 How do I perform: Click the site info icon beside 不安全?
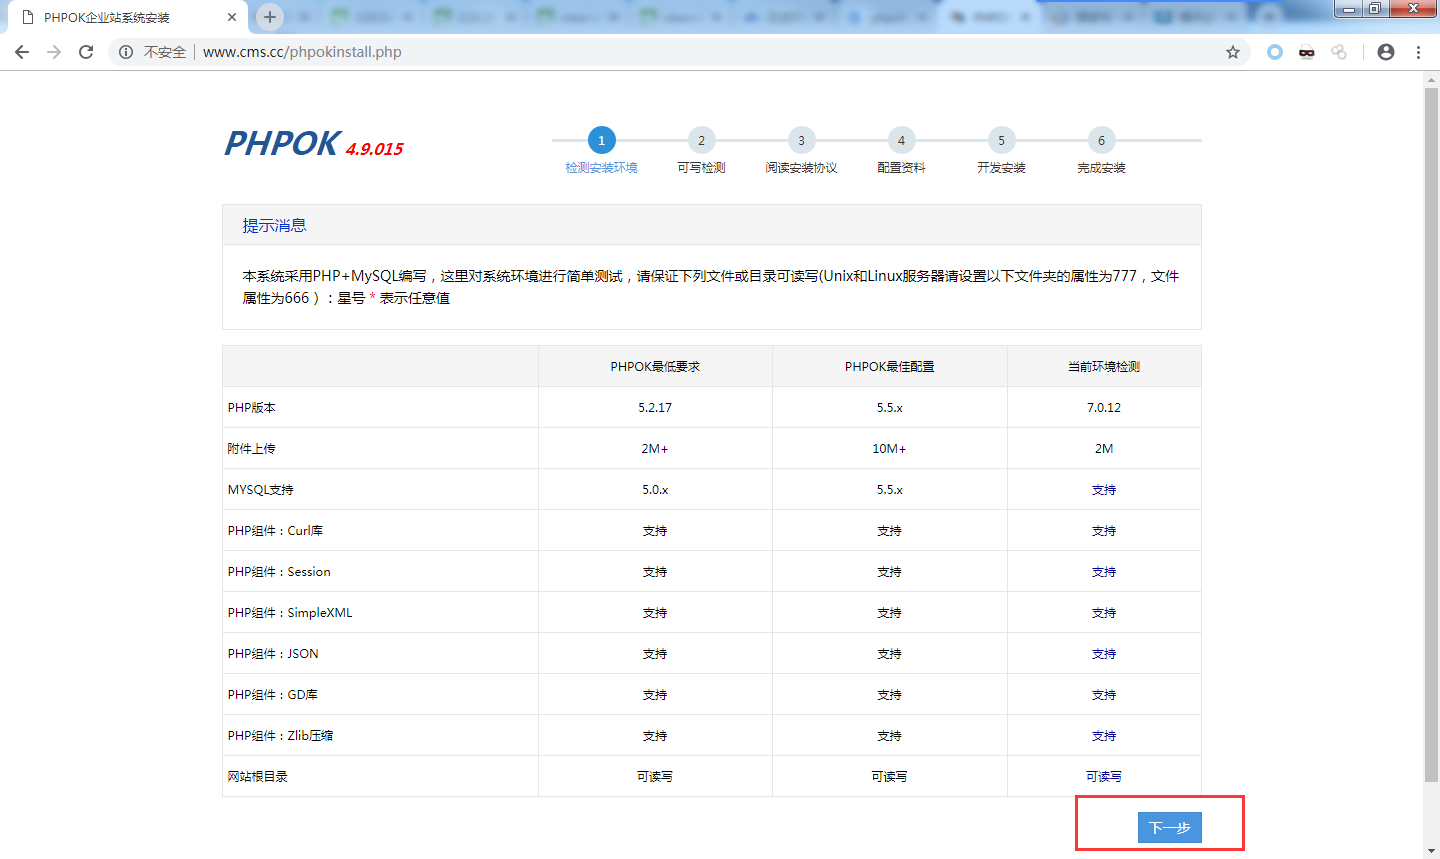126,52
